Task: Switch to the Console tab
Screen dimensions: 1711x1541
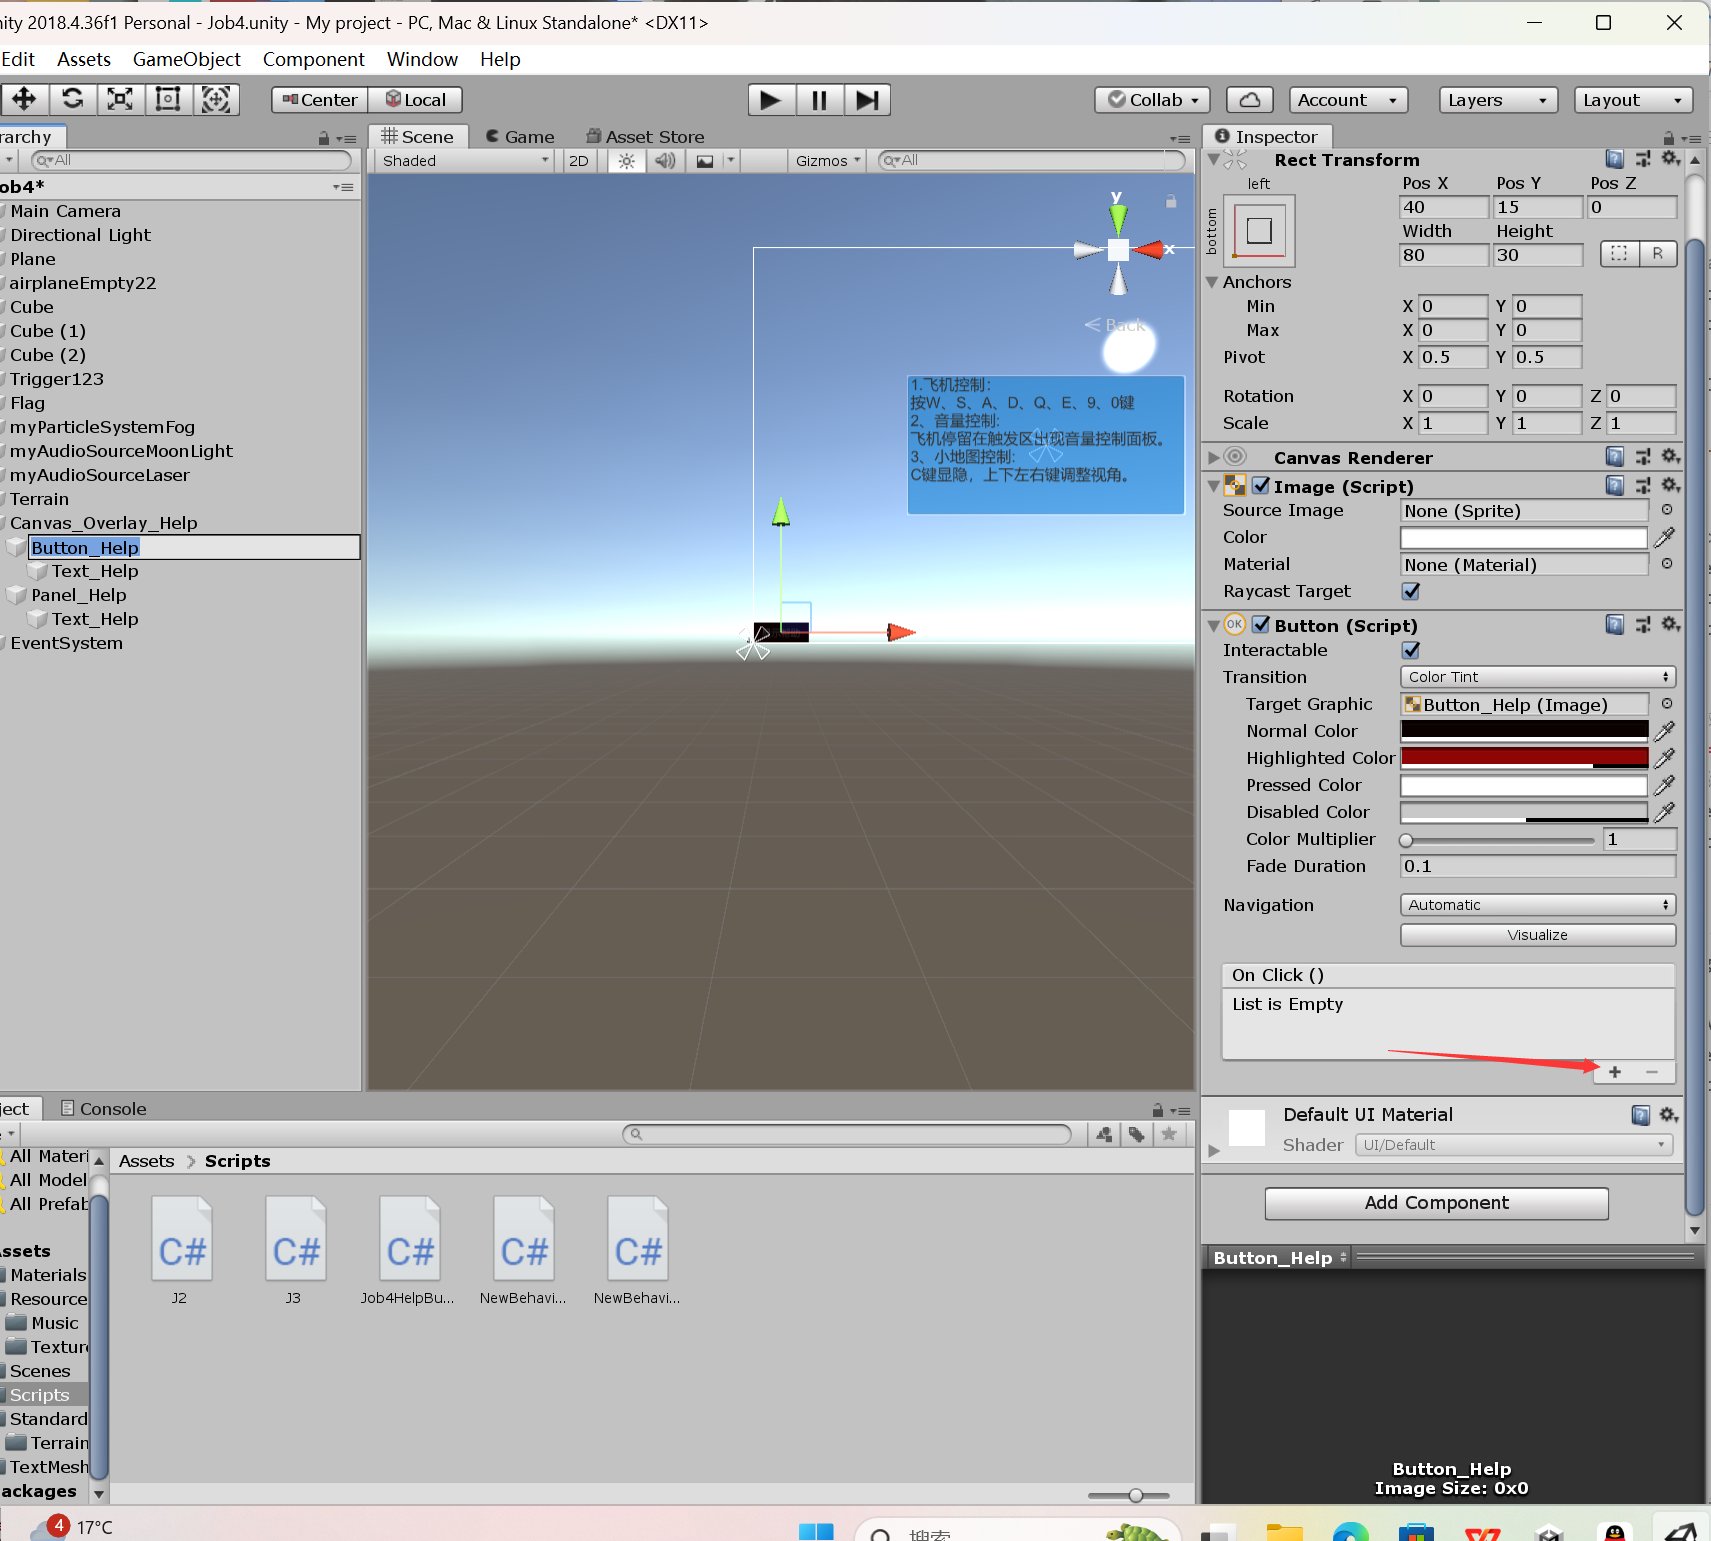Action: [x=103, y=1109]
